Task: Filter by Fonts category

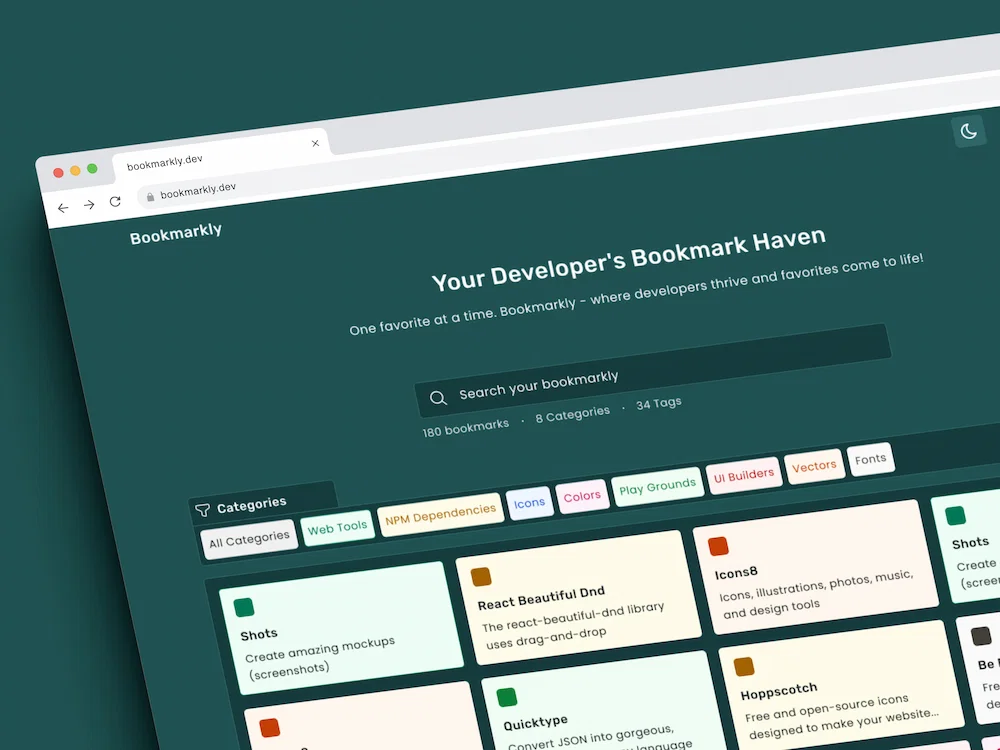Action: [x=871, y=459]
